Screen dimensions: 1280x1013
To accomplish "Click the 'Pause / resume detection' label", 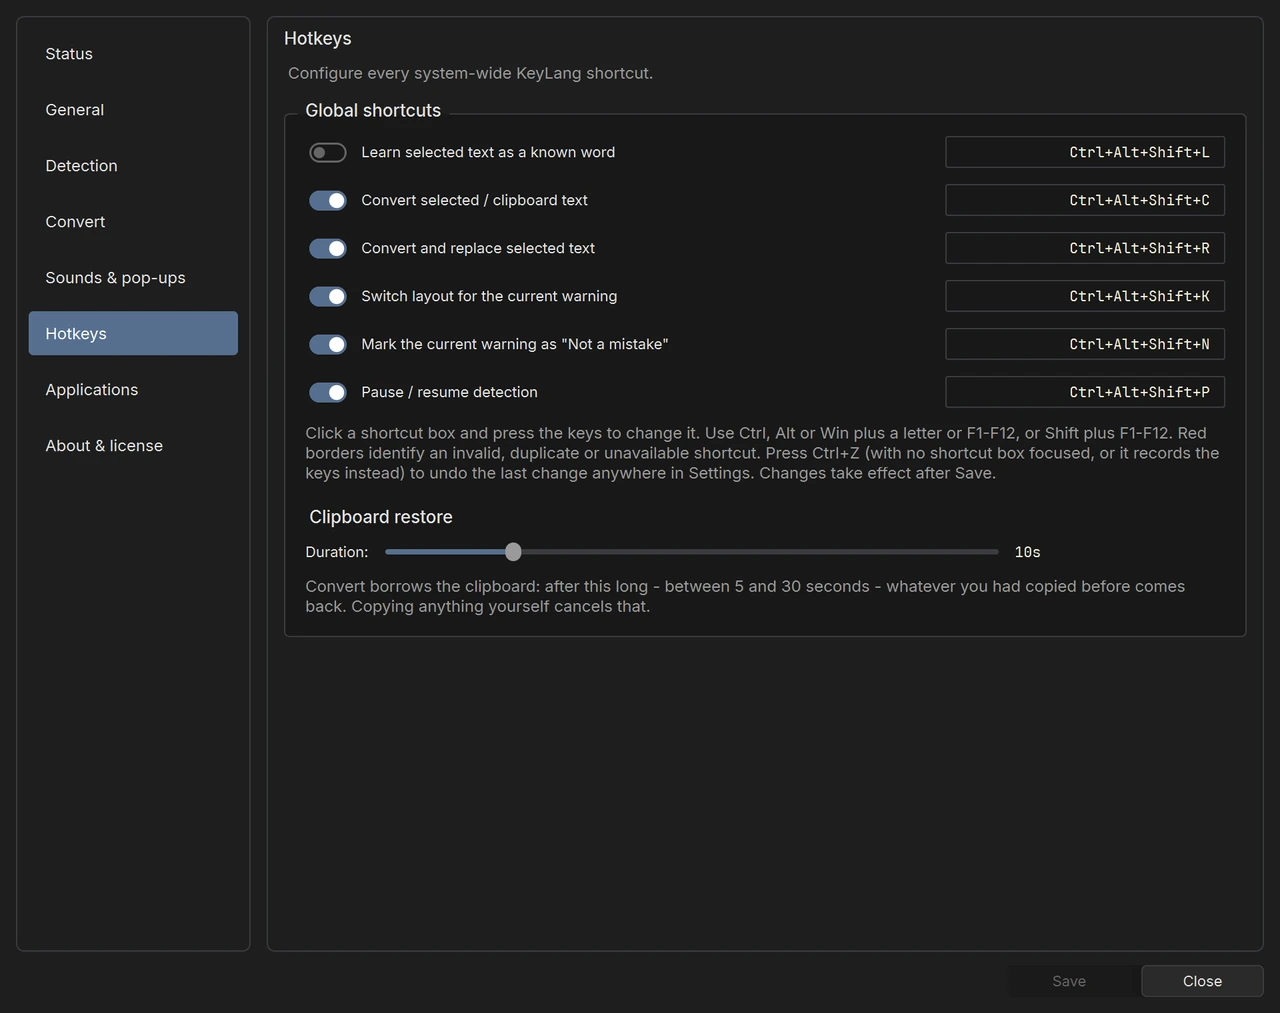I will [449, 392].
